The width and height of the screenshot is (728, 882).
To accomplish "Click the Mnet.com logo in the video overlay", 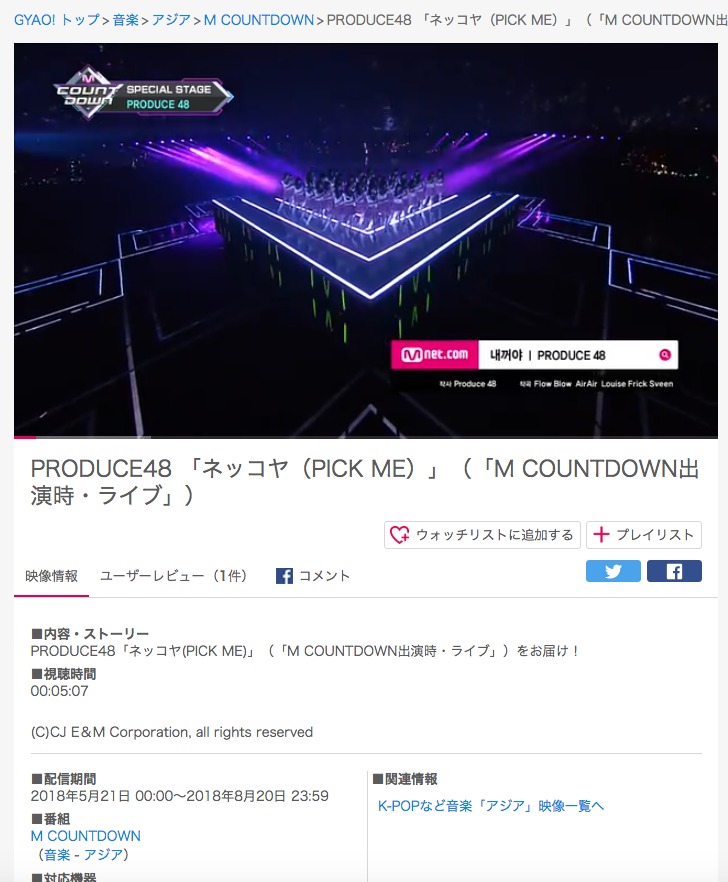I will 435,354.
